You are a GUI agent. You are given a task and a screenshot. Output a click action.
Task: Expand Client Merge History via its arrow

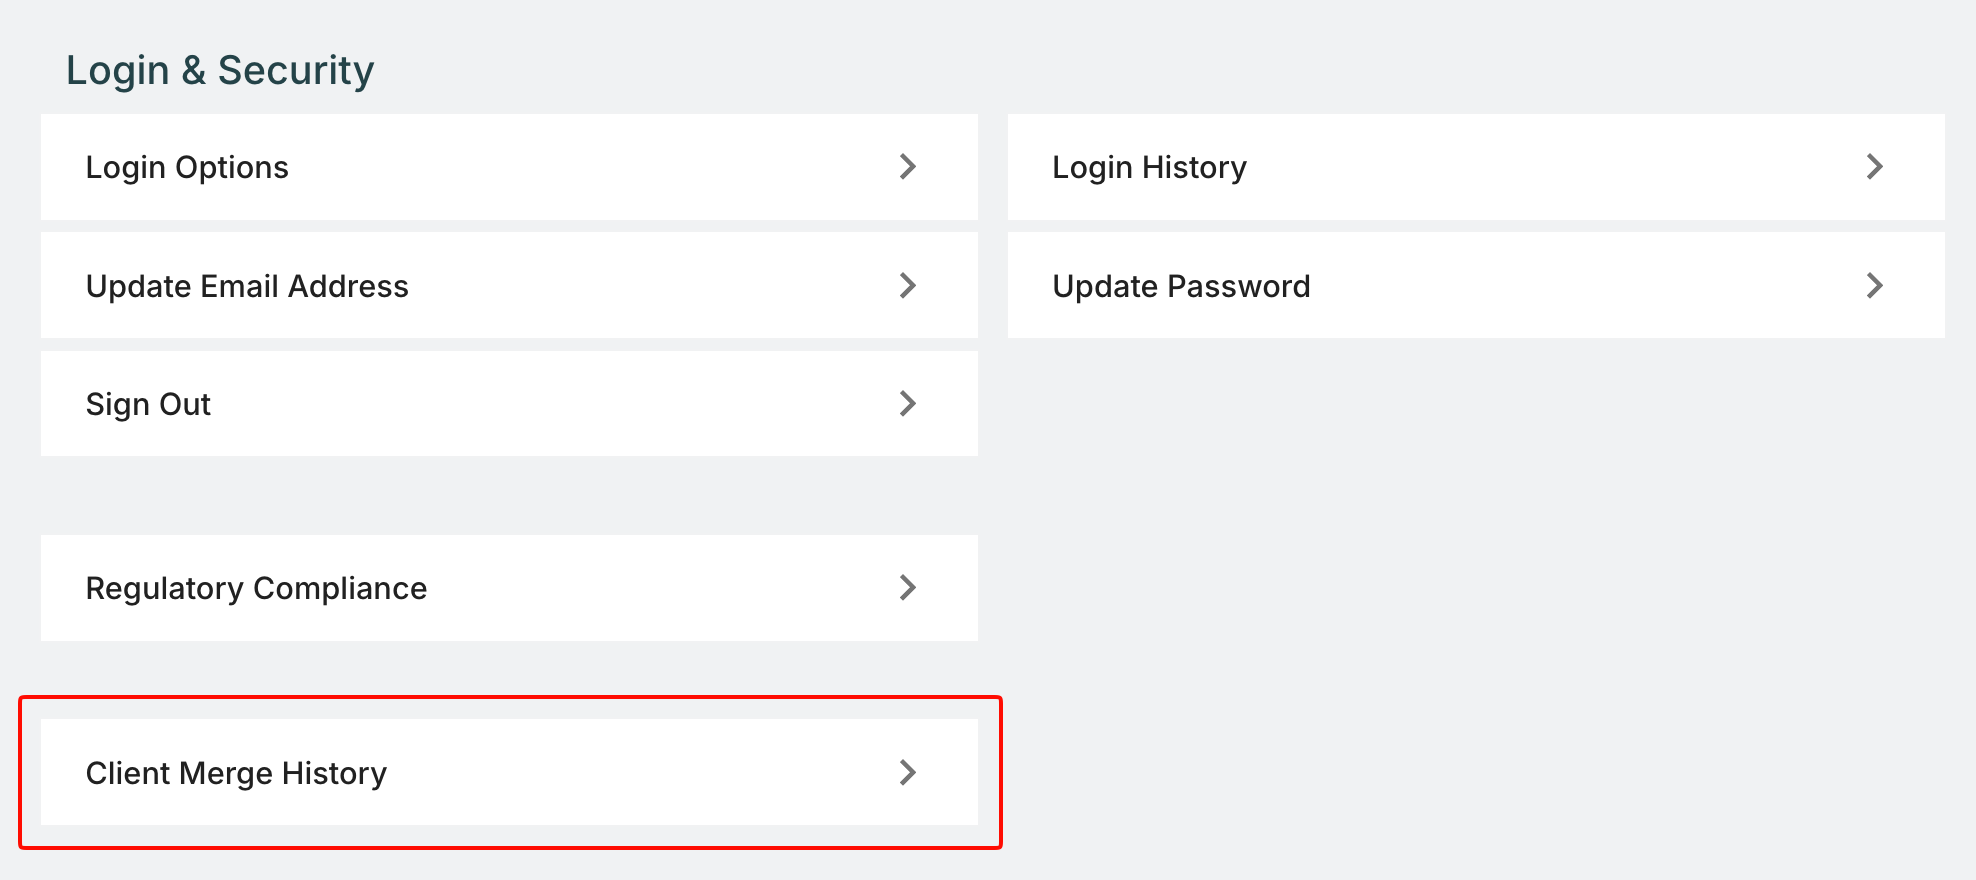907,773
